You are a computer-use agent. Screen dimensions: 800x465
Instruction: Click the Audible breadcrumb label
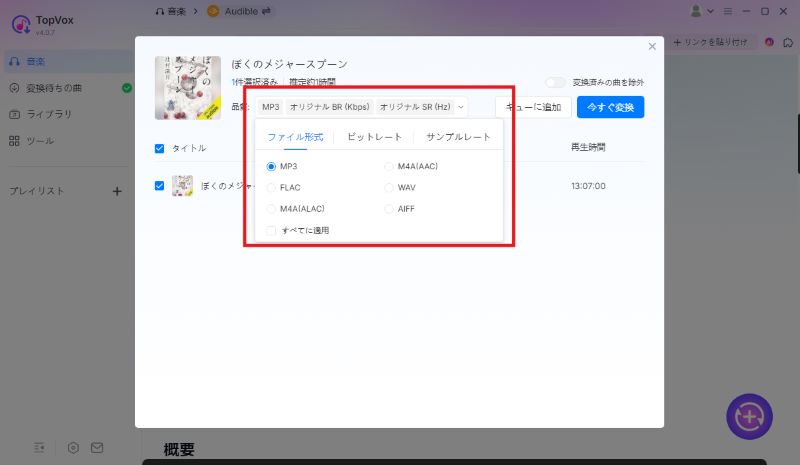click(x=241, y=11)
